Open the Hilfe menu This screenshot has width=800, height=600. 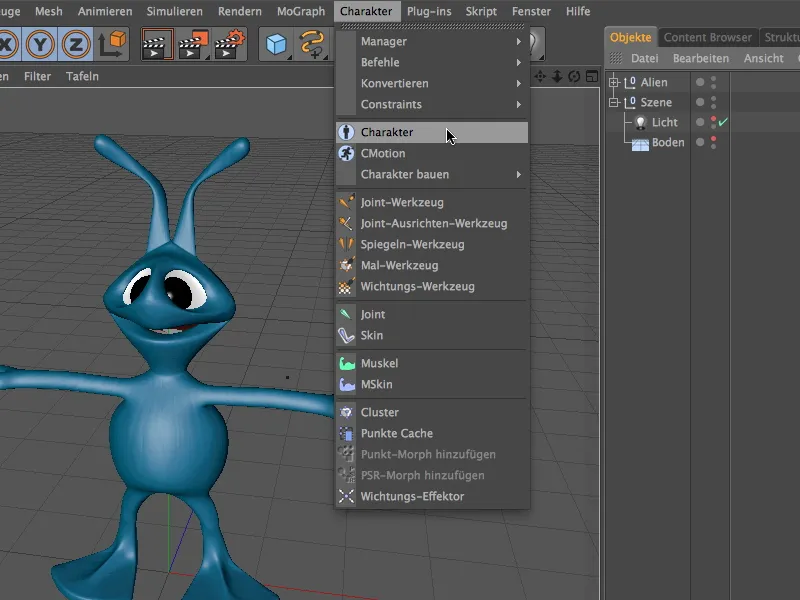[578, 11]
